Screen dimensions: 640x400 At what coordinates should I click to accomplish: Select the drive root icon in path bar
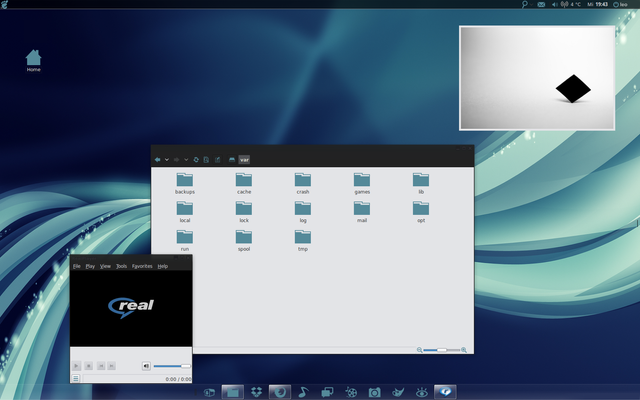pyautogui.click(x=232, y=160)
